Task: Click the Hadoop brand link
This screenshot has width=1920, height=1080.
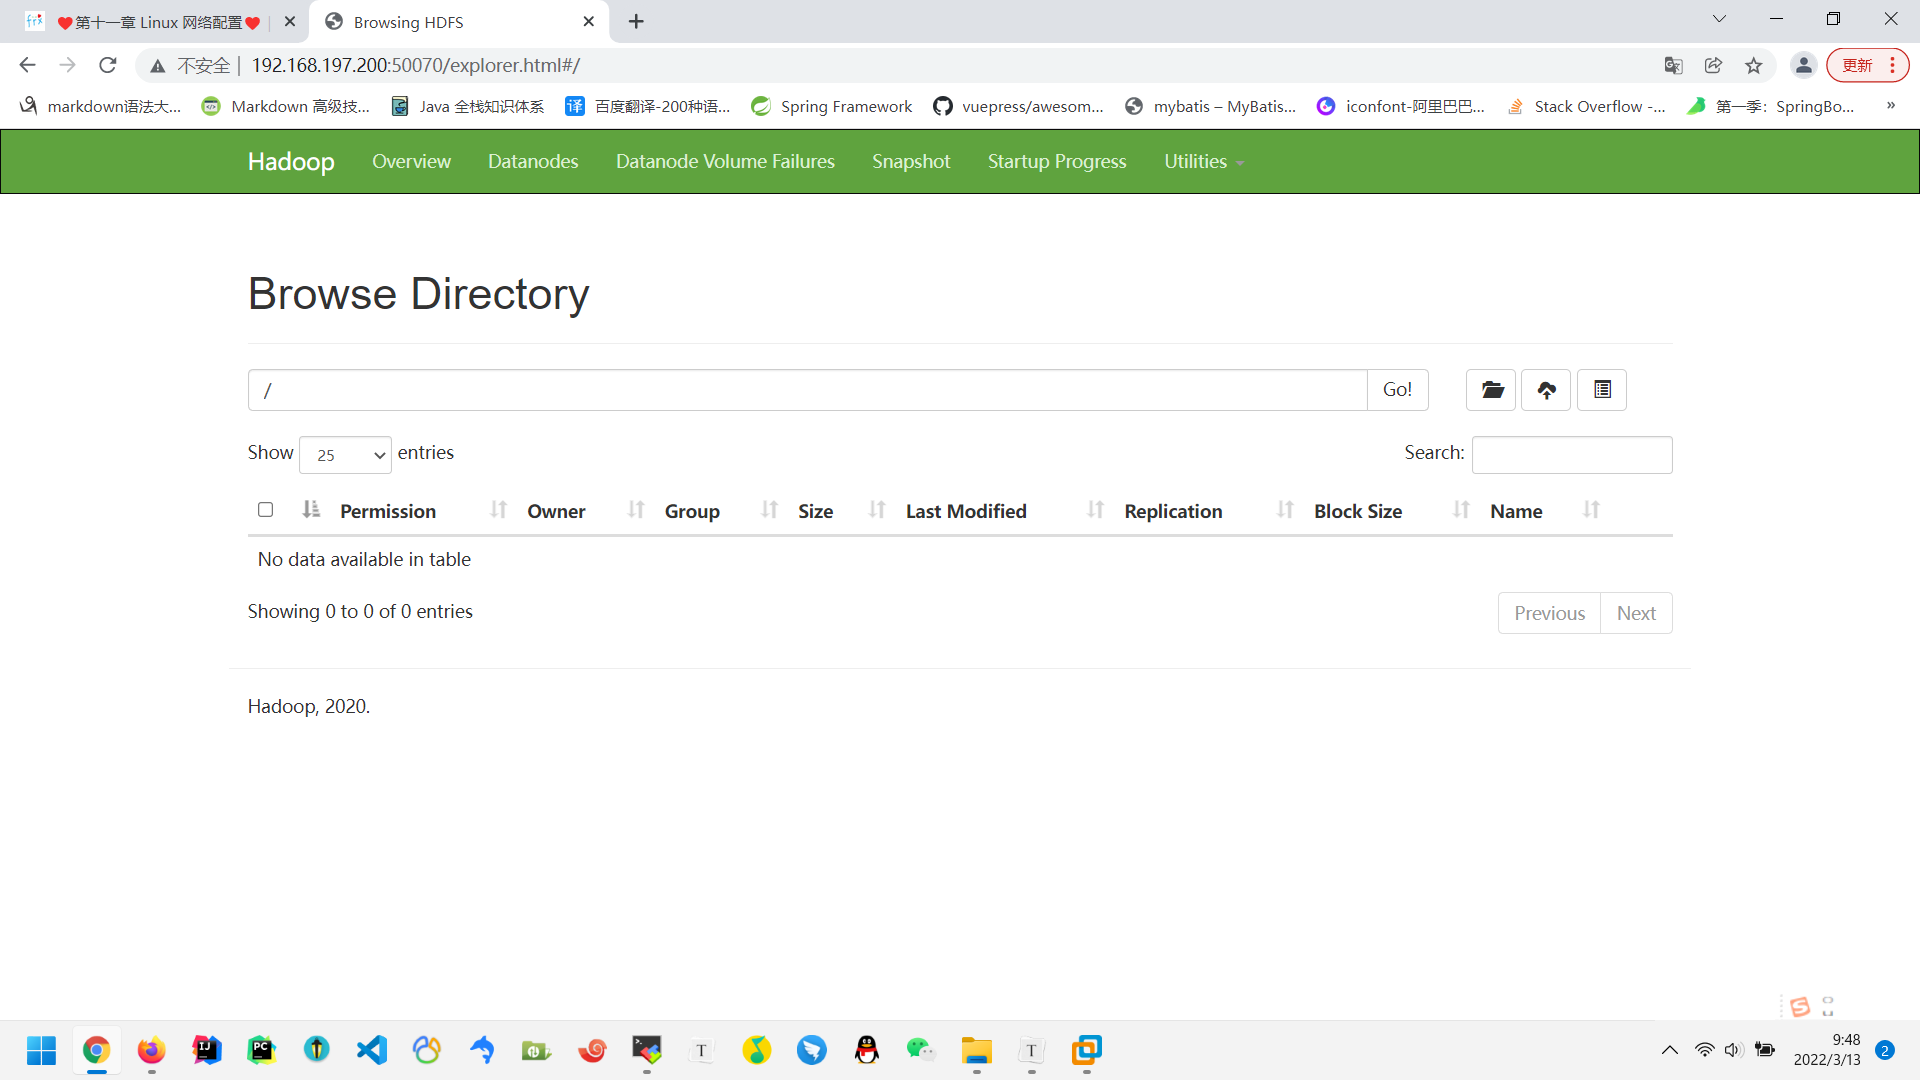Action: [291, 162]
